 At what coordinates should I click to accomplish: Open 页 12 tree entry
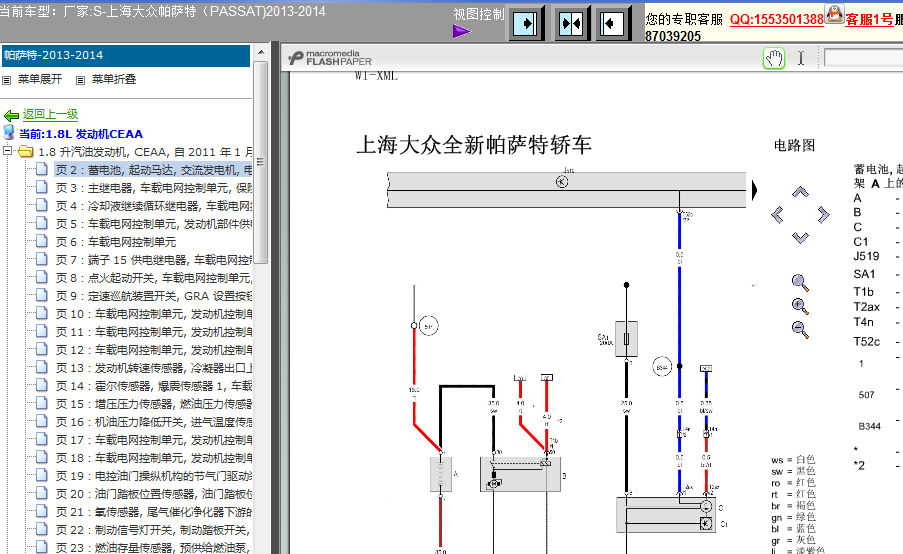click(153, 350)
